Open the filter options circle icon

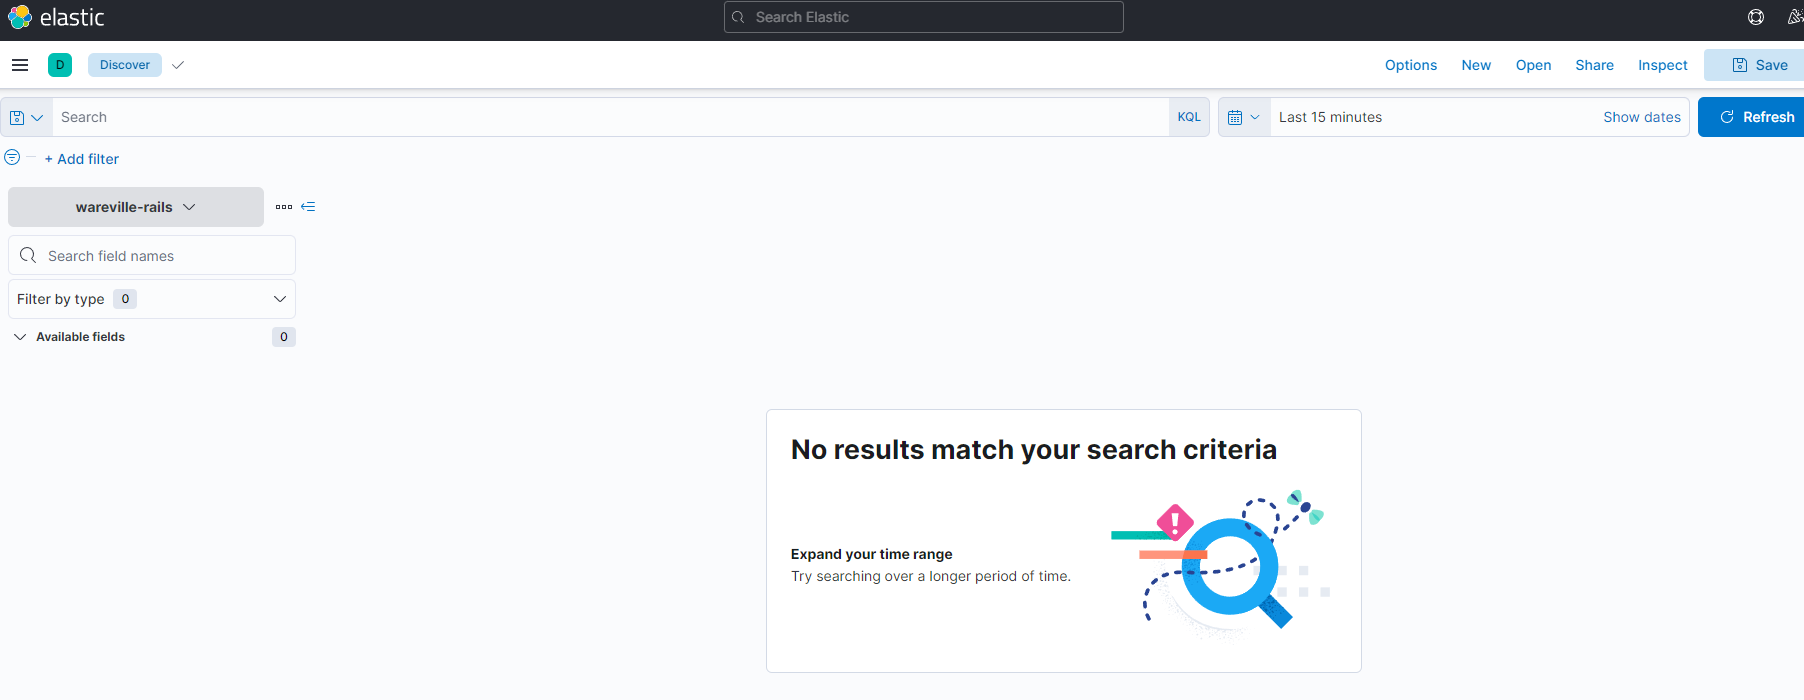12,157
